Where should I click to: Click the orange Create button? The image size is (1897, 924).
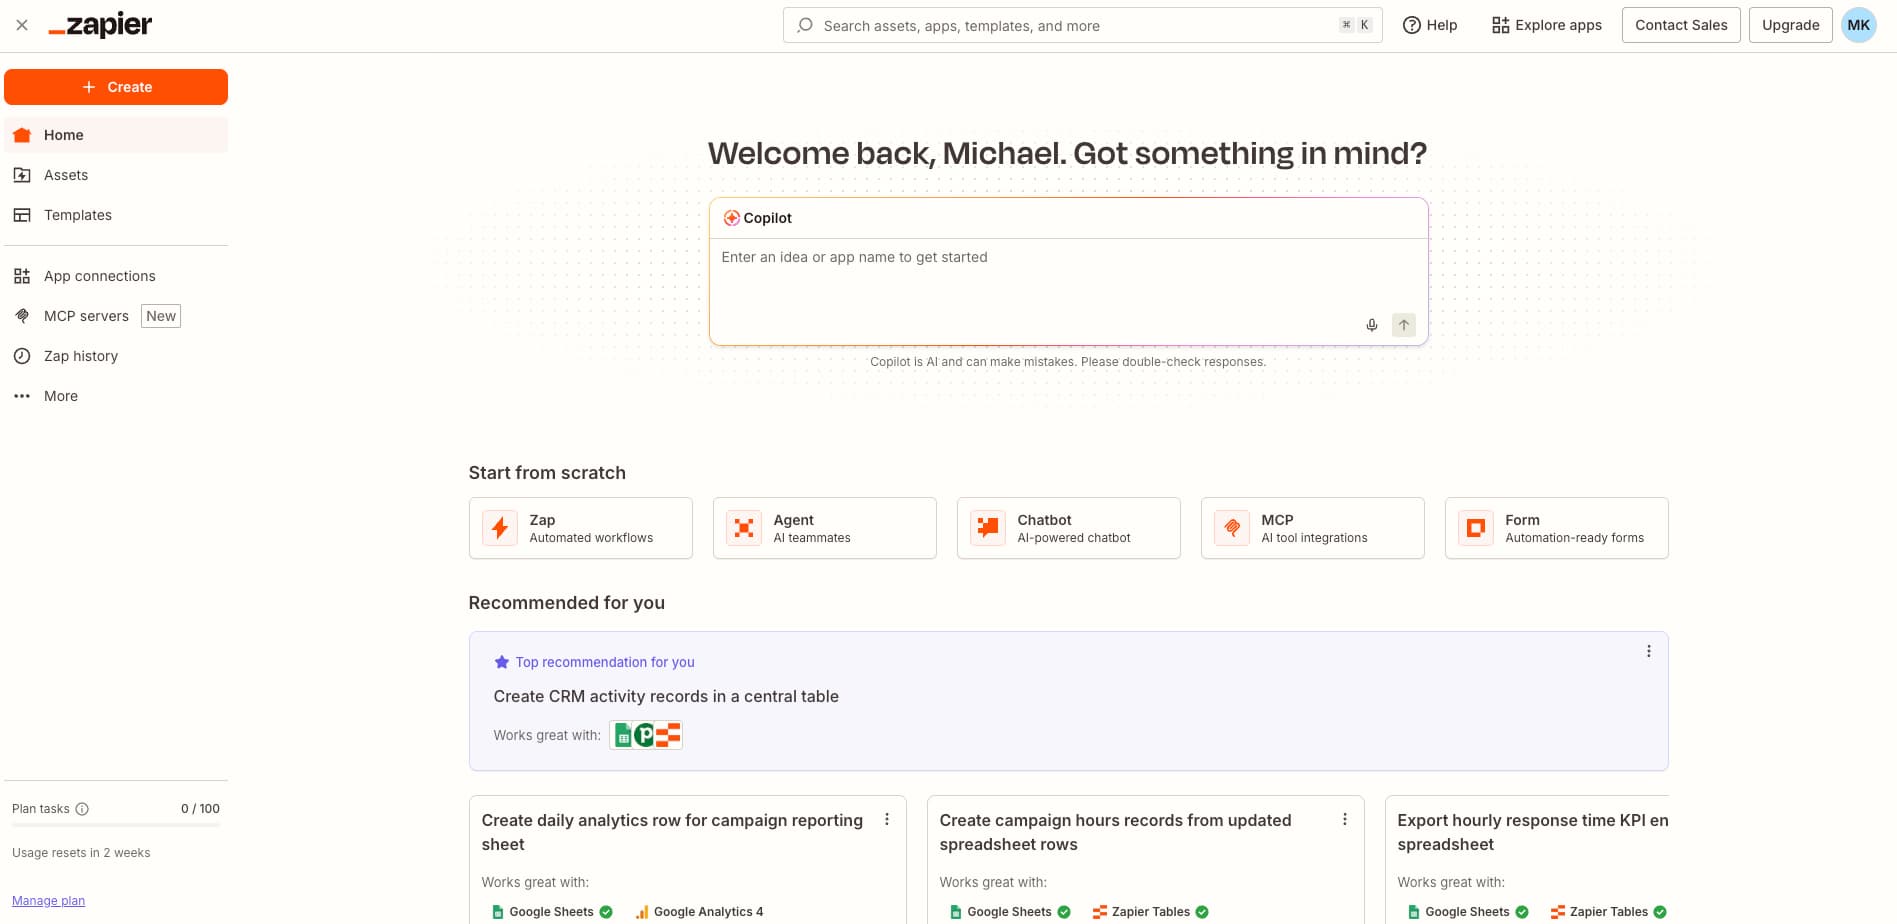[x=116, y=87]
